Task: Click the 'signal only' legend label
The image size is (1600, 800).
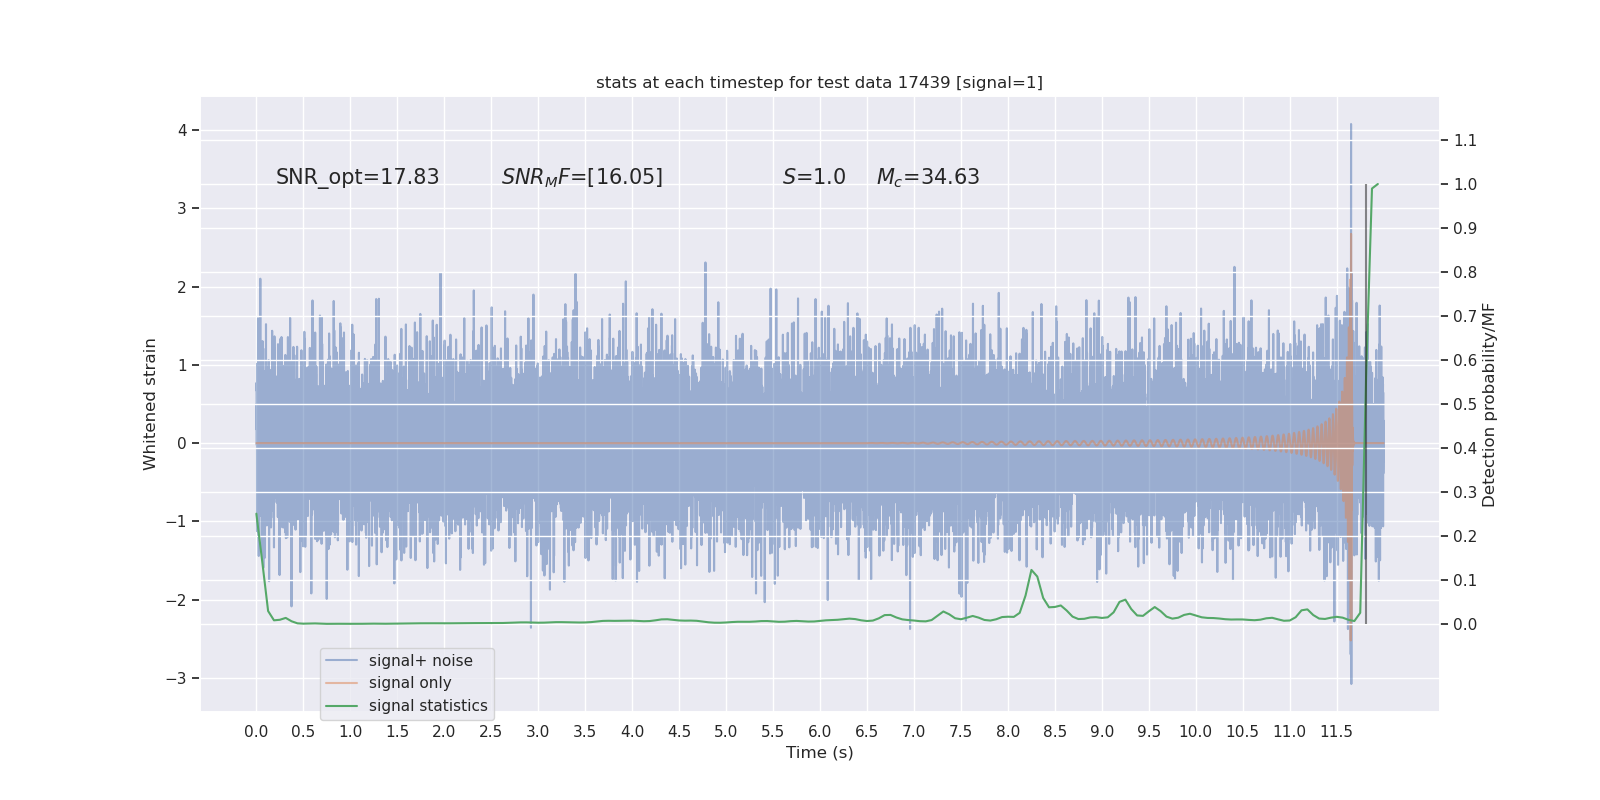Action: pyautogui.click(x=410, y=683)
